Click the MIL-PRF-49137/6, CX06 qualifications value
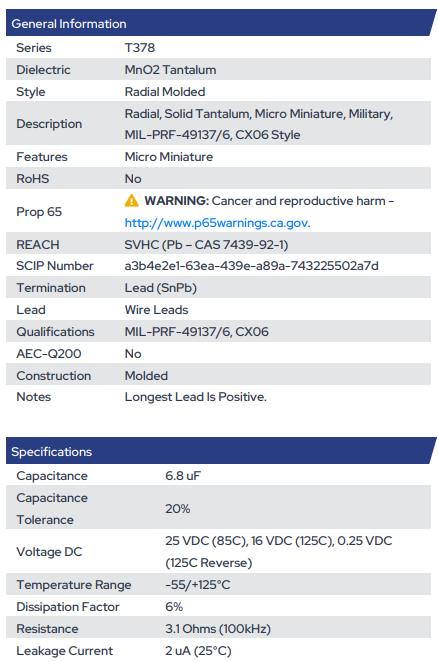Viewport: 438px width, 662px height. pos(196,332)
